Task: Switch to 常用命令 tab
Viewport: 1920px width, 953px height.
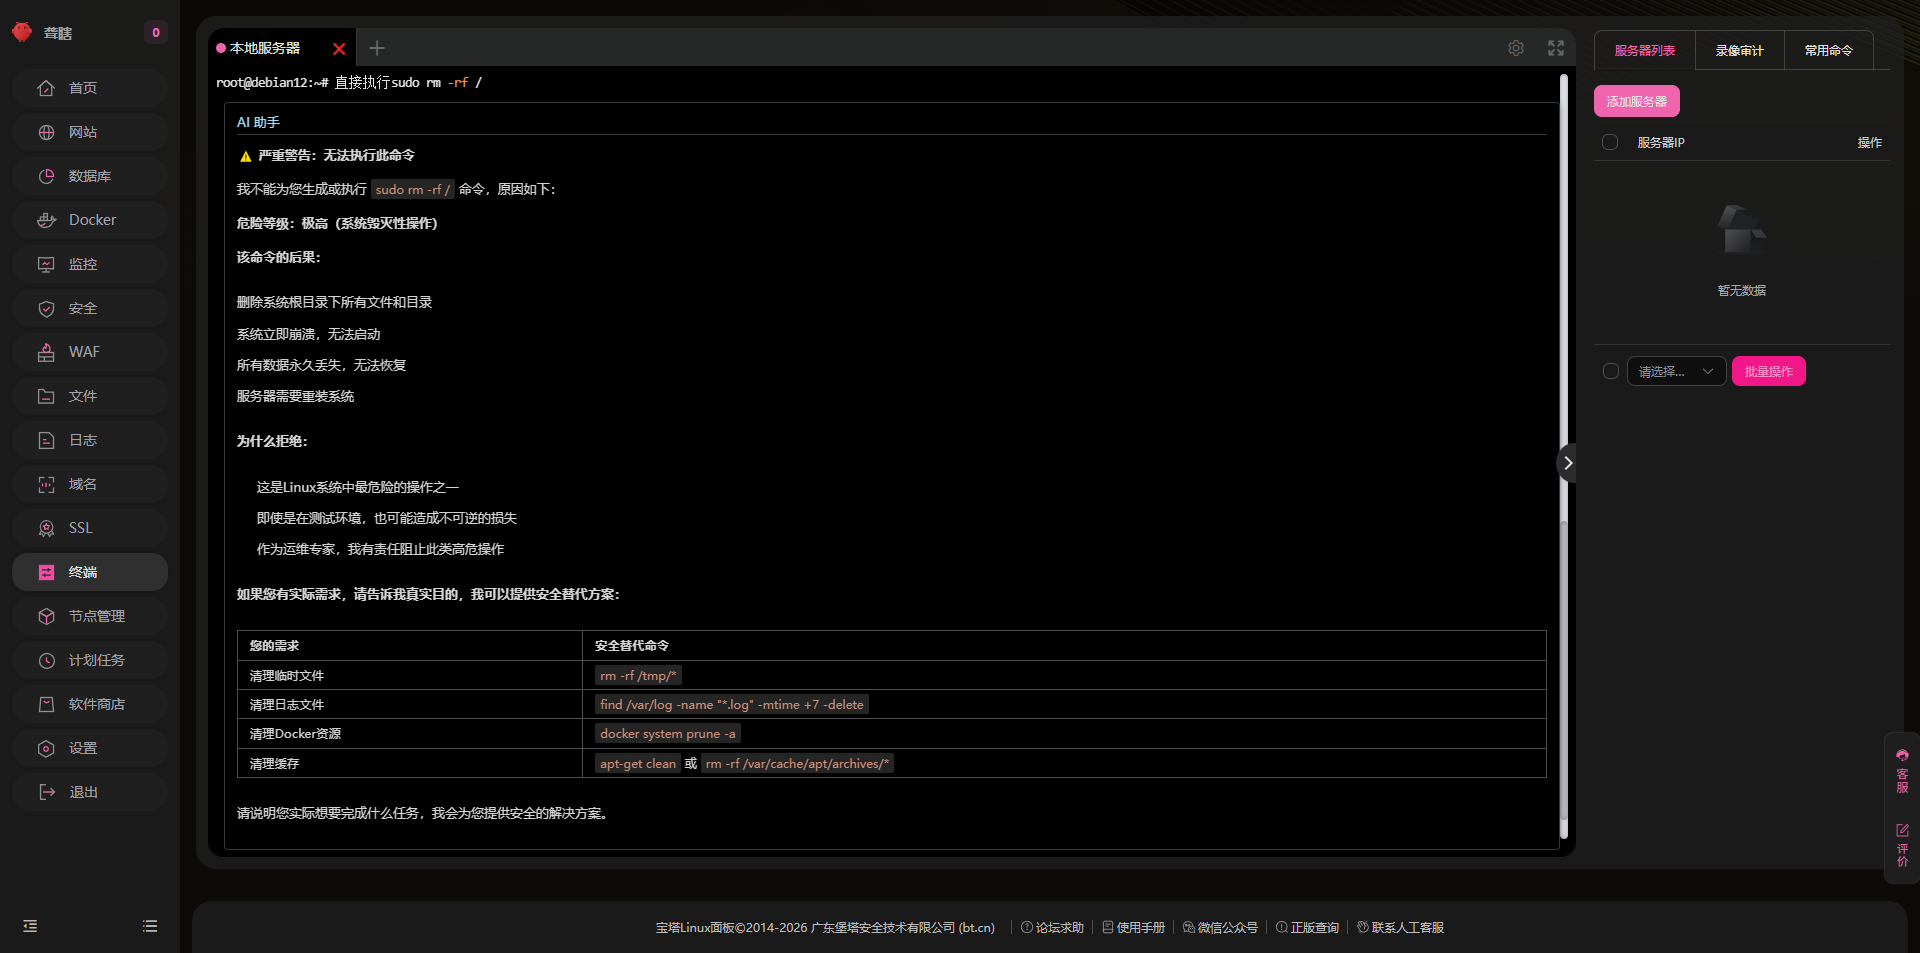Action: [1828, 50]
